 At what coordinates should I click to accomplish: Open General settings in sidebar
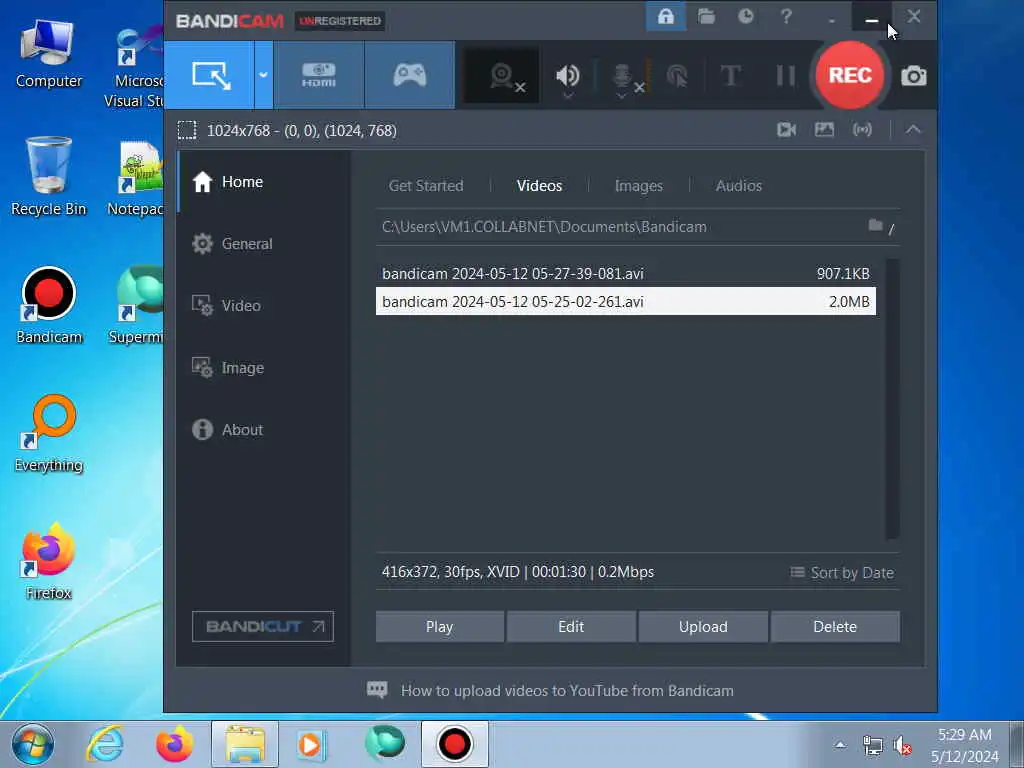point(264,244)
